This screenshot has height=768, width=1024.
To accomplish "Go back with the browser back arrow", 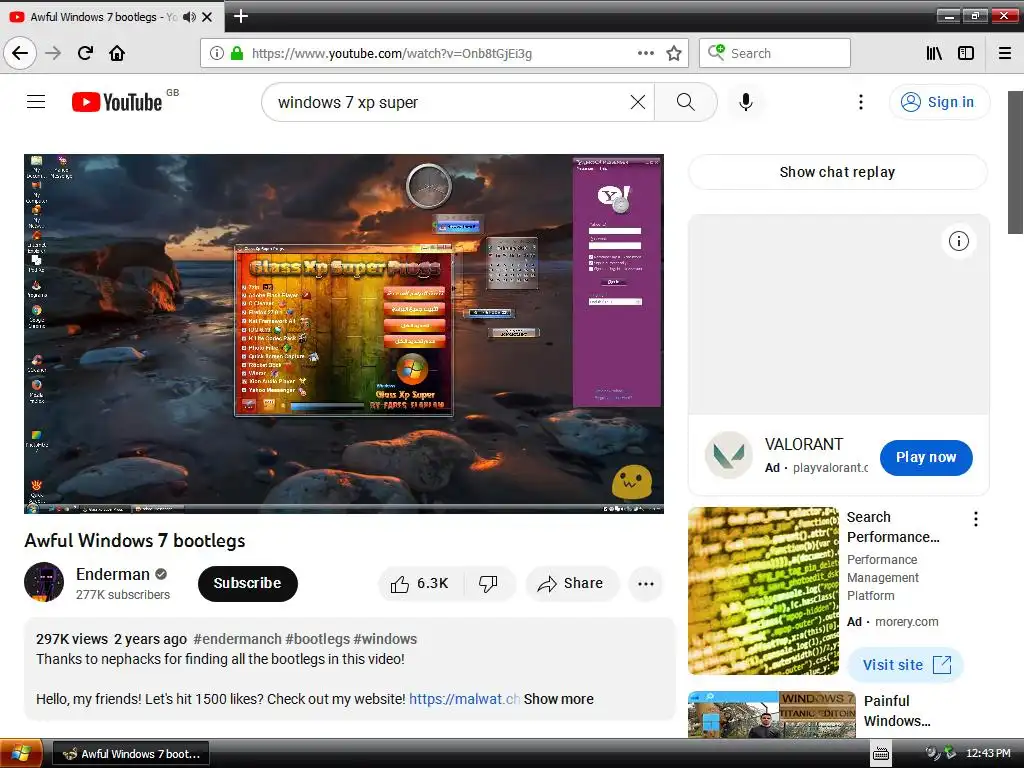I will (20, 53).
